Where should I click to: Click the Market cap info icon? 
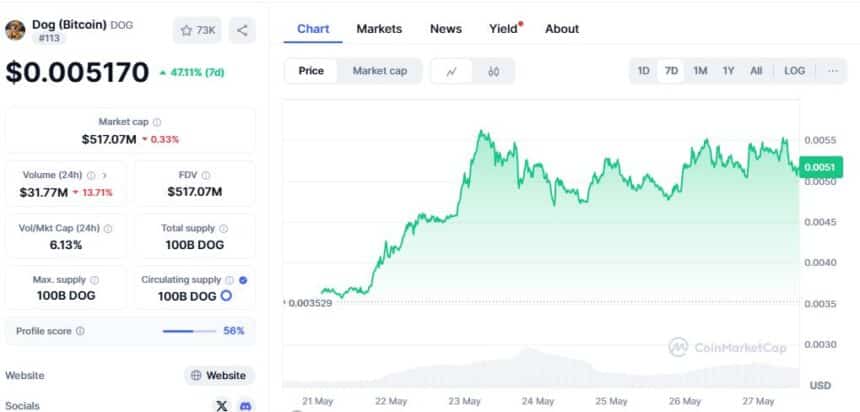point(157,122)
